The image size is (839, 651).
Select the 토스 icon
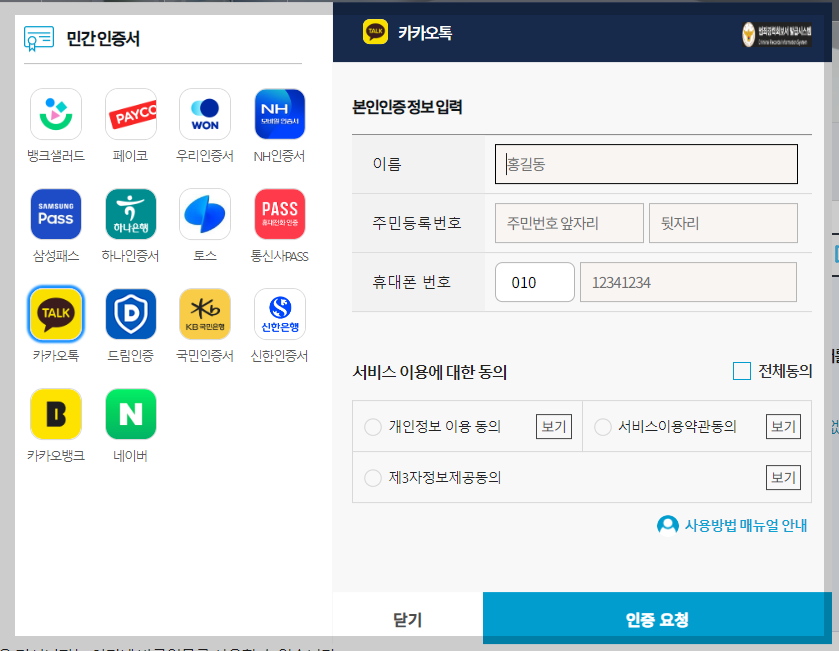(205, 214)
